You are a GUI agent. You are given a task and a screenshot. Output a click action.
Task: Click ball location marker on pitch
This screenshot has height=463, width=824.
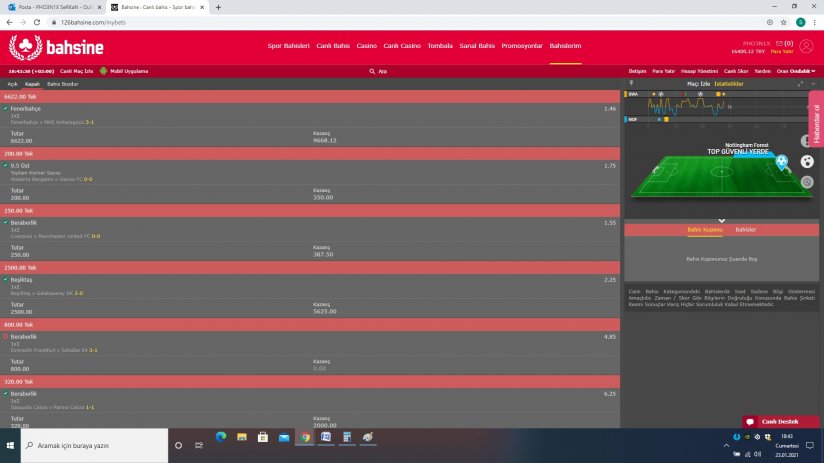pyautogui.click(x=781, y=162)
